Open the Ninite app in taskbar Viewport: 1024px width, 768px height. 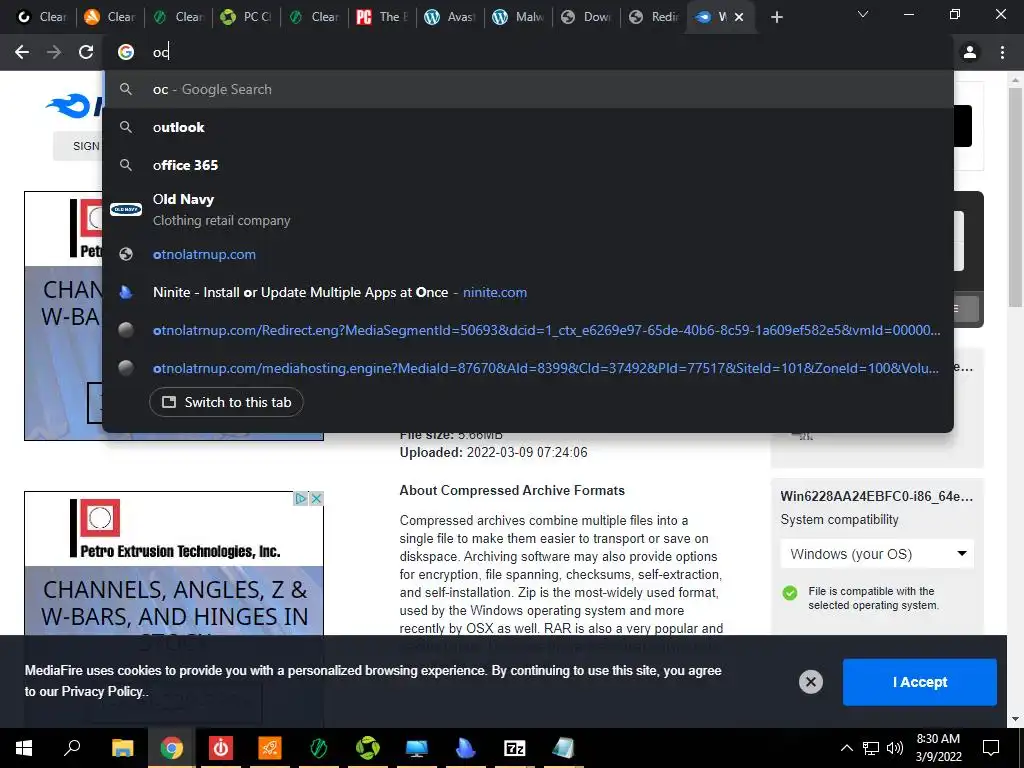[466, 748]
